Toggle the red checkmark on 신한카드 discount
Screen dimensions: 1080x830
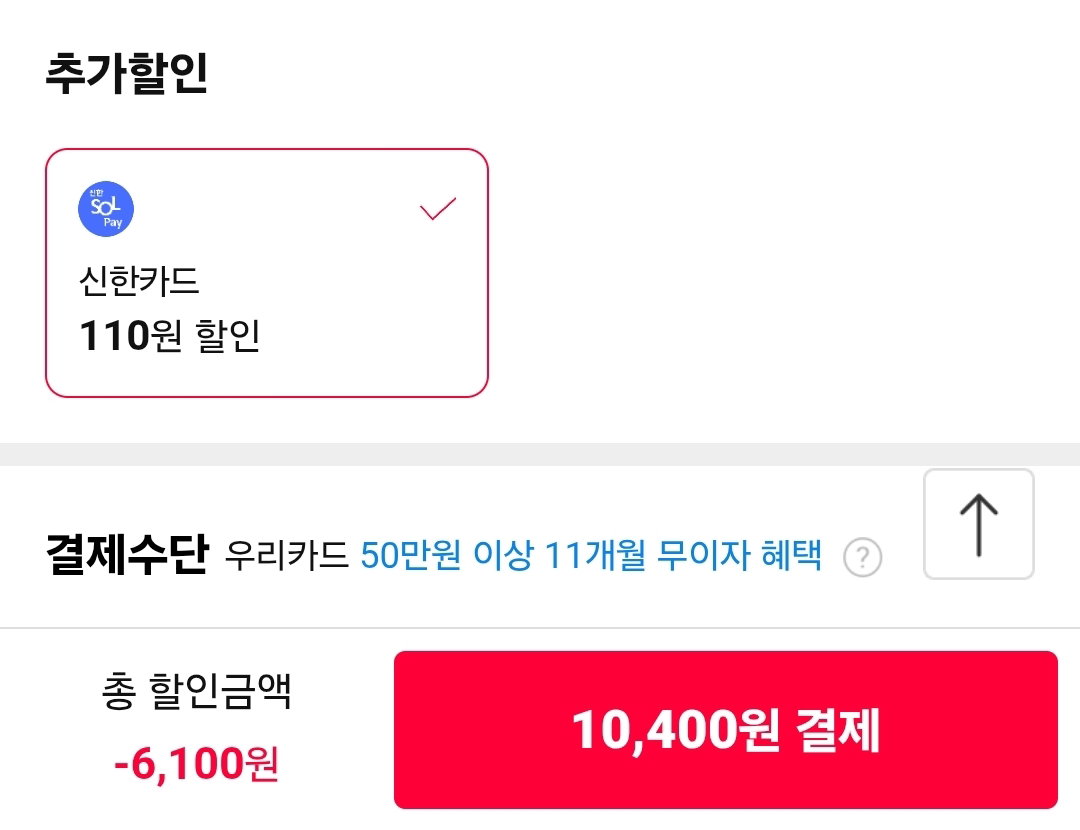point(438,209)
